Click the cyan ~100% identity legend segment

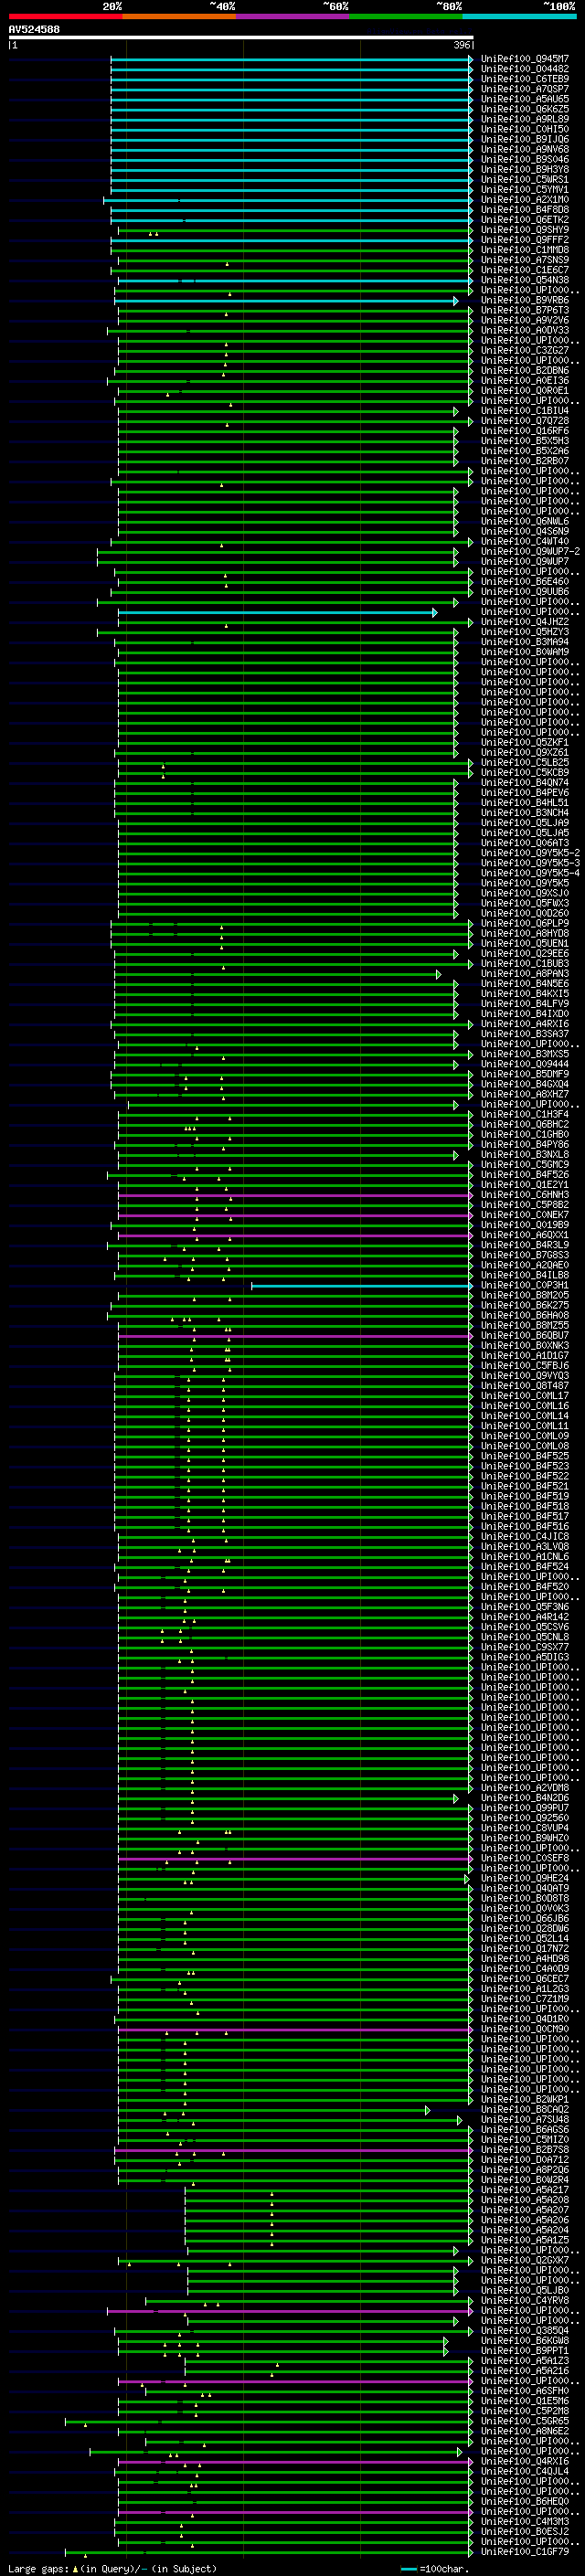[x=519, y=16]
